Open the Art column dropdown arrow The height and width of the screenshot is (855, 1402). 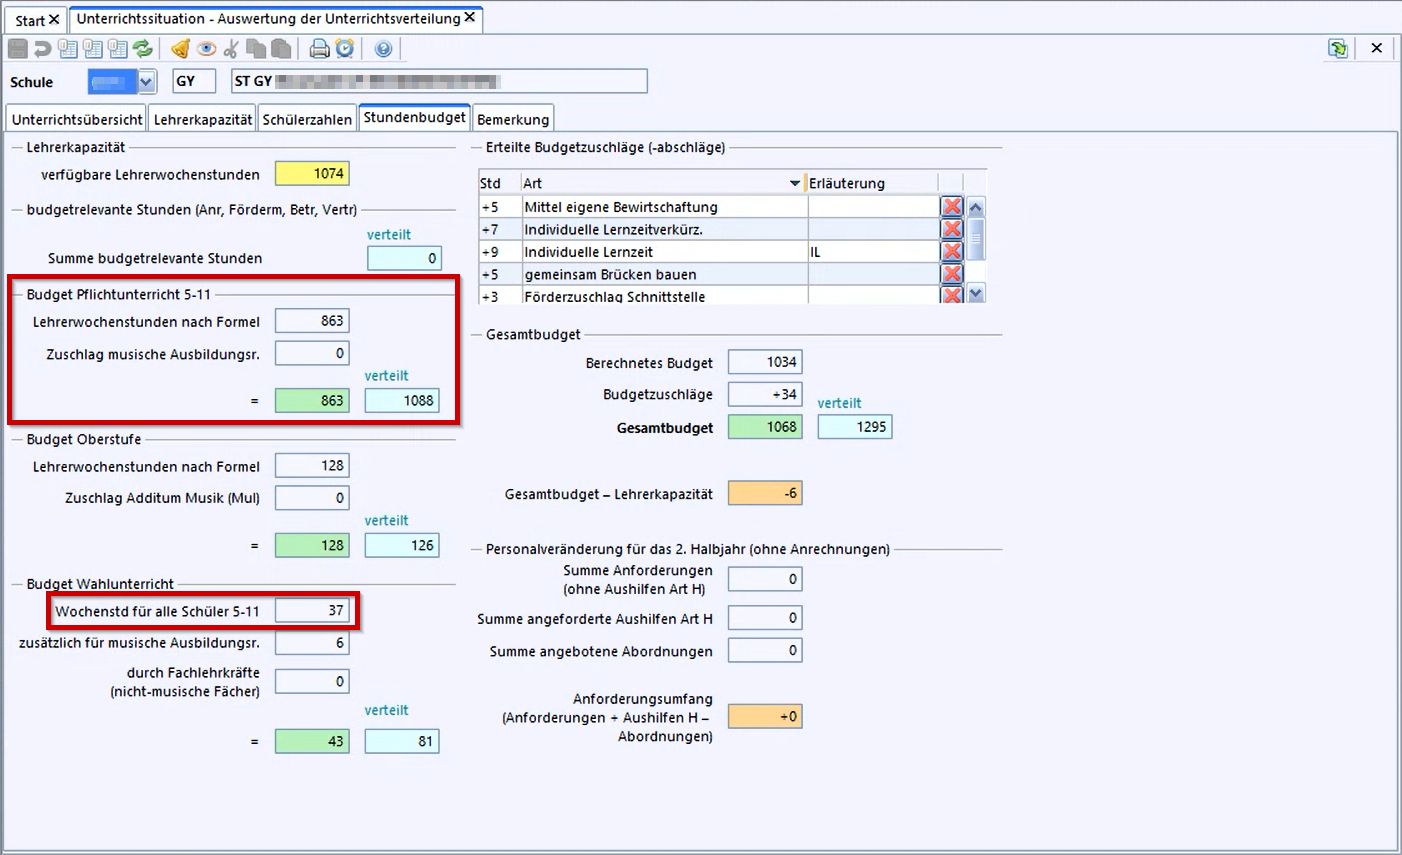tap(795, 183)
